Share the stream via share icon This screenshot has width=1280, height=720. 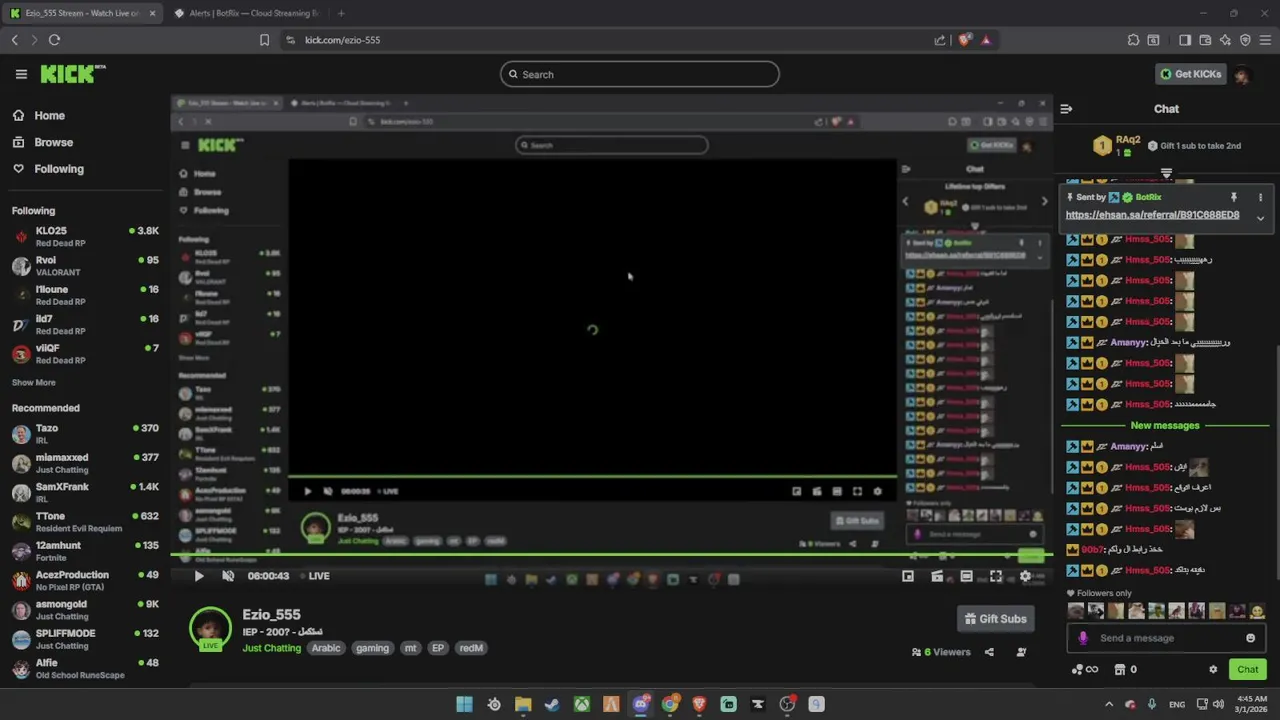tap(989, 652)
